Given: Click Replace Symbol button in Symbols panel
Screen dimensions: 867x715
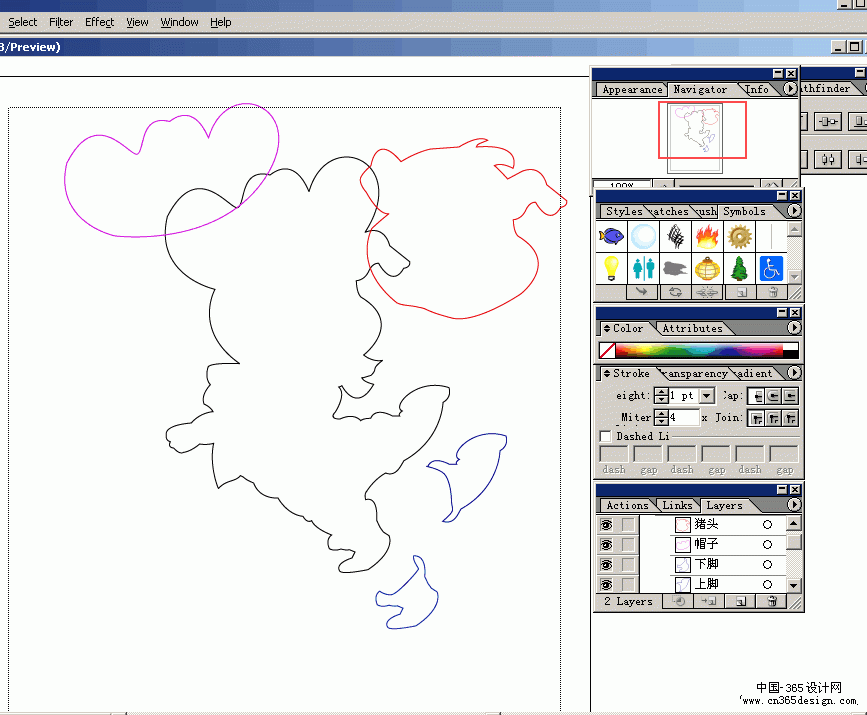Looking at the screenshot, I should (675, 292).
